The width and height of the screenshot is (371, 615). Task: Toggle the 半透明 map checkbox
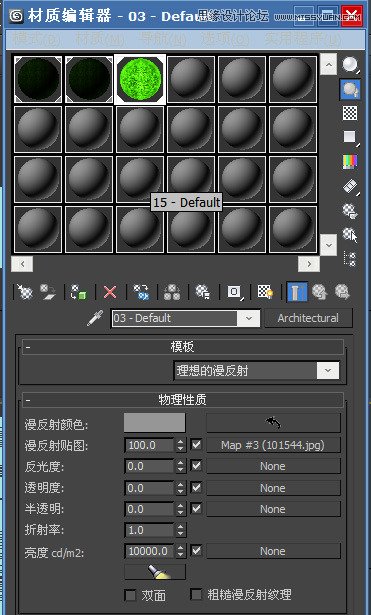(196, 509)
